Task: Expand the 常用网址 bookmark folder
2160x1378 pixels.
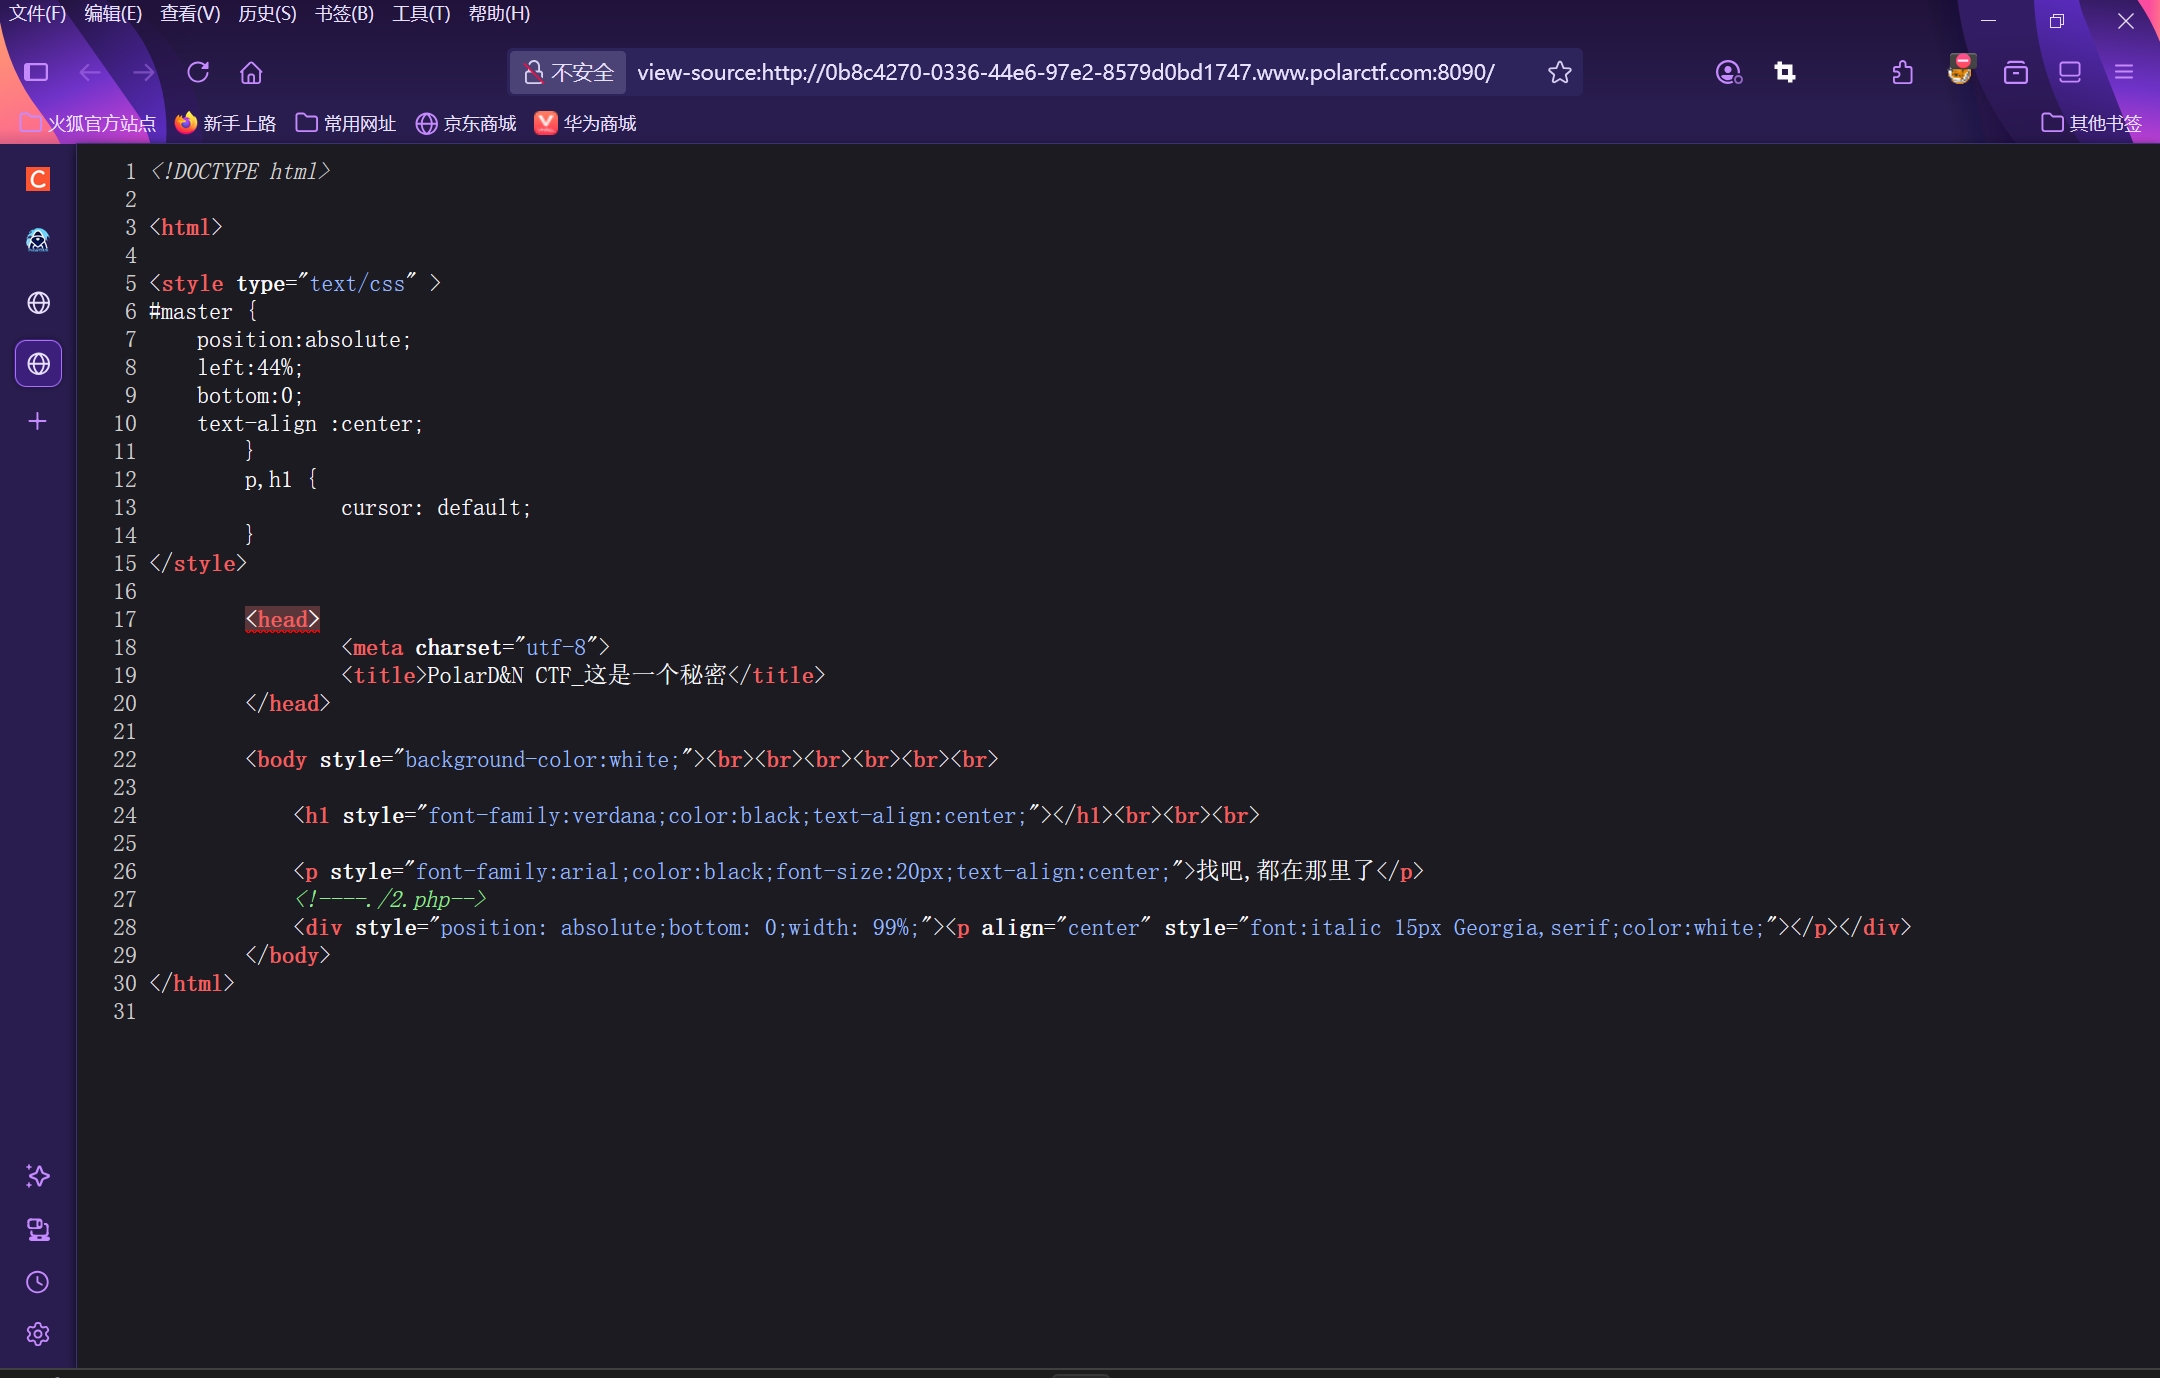Action: click(346, 123)
